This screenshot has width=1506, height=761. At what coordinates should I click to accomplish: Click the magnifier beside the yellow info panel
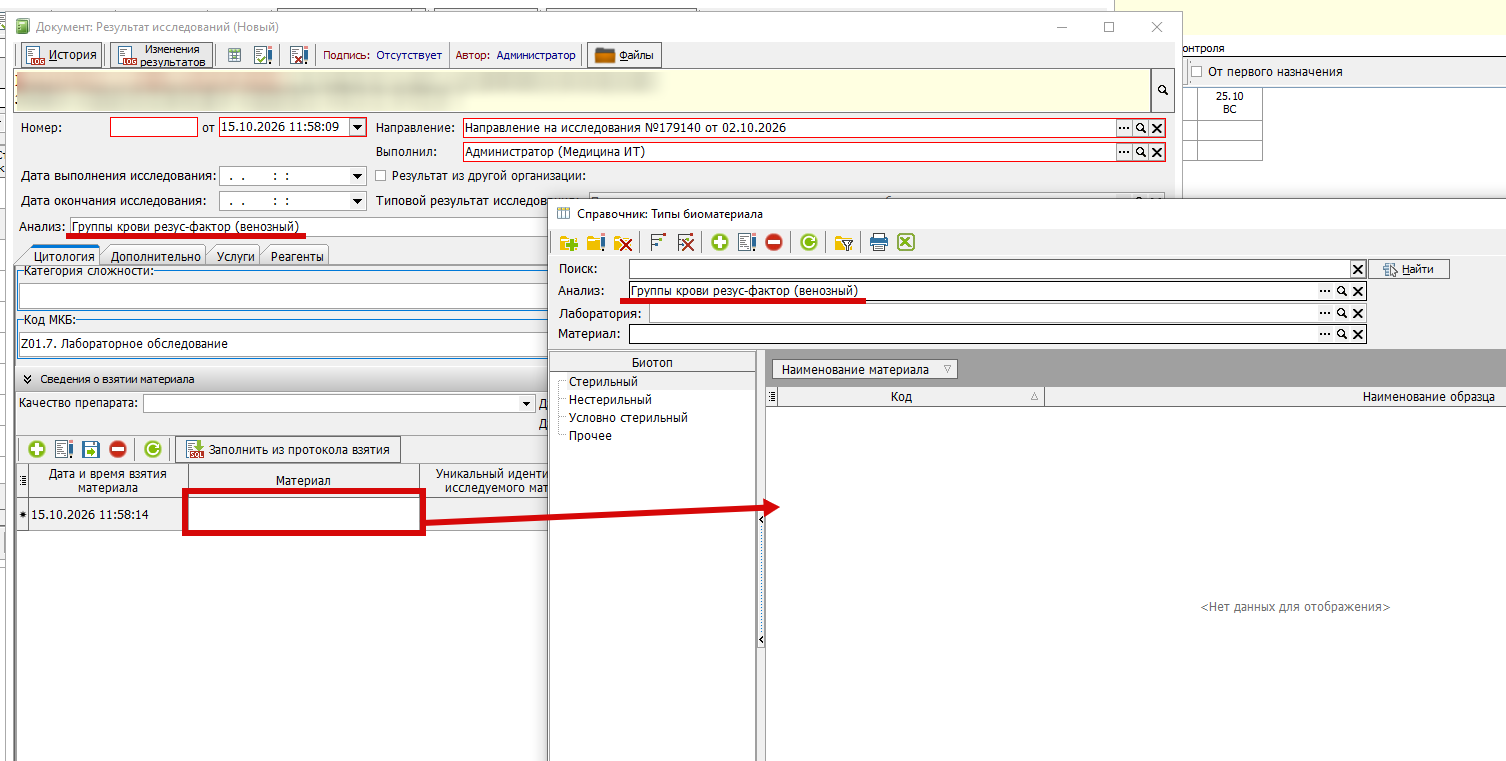1163,89
